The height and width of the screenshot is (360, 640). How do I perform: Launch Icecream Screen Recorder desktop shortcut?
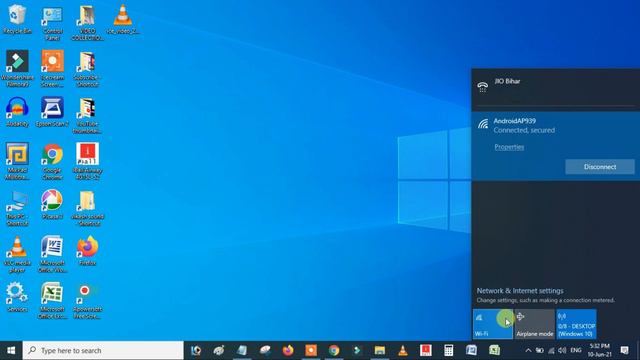[52, 68]
